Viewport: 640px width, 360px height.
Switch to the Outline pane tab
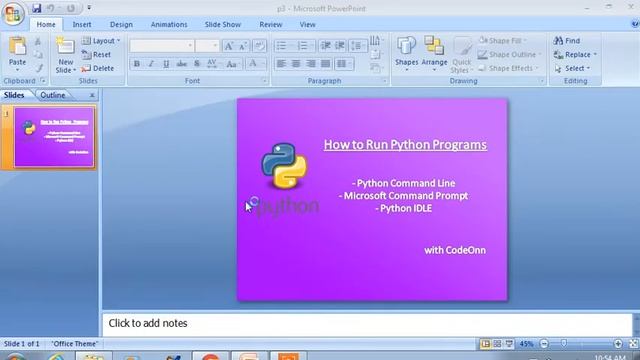coord(53,95)
